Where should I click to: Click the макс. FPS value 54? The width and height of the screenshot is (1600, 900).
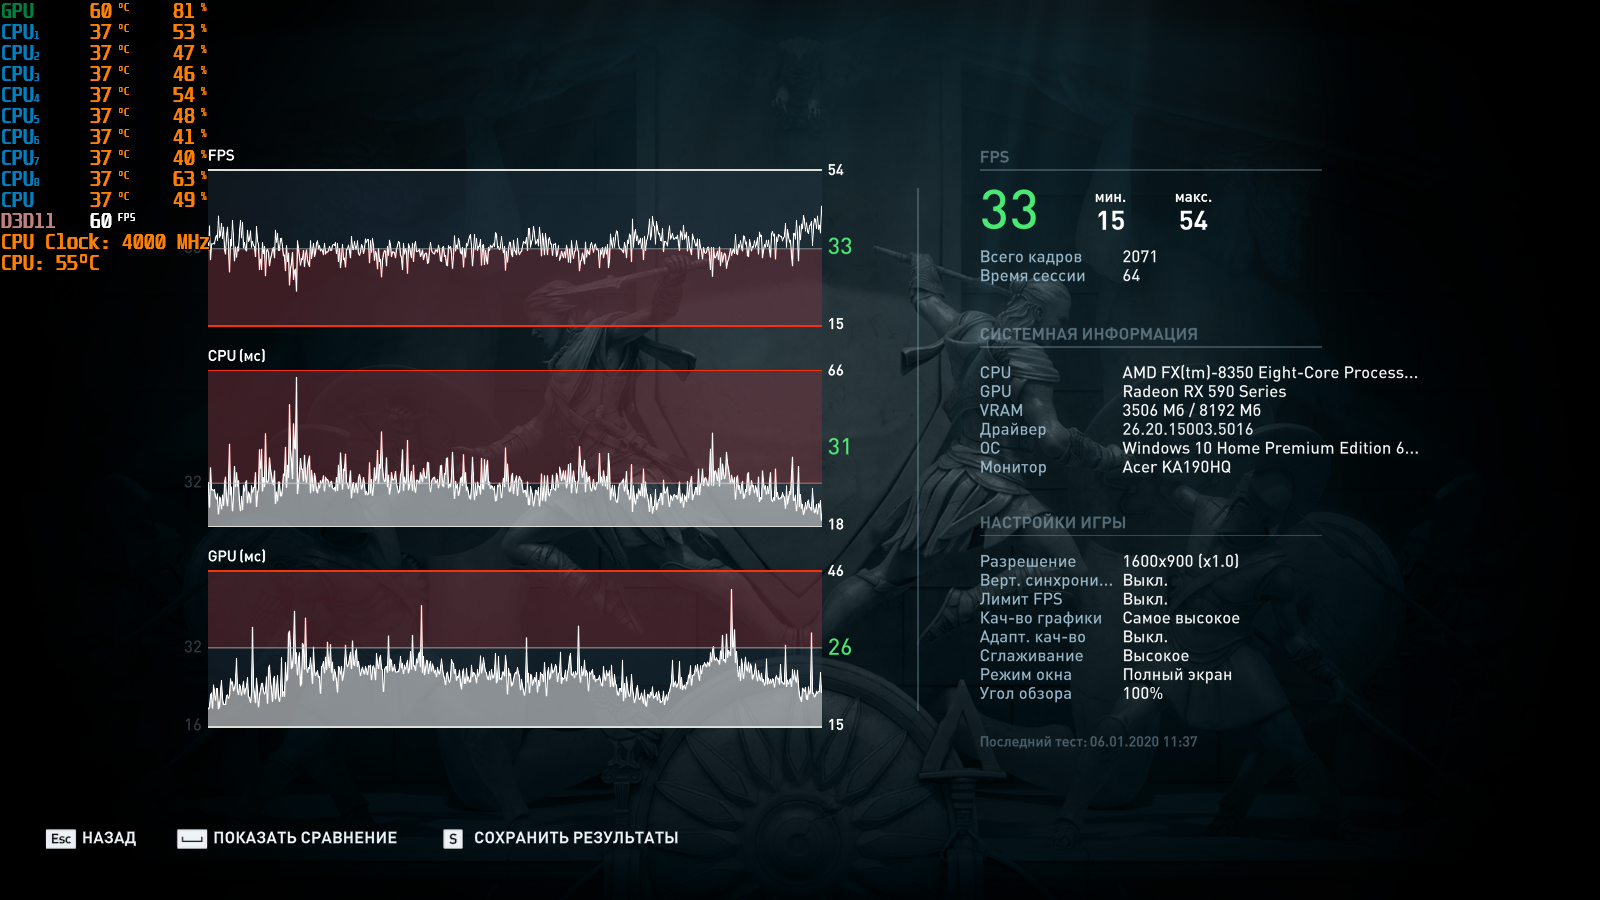coord(1193,221)
